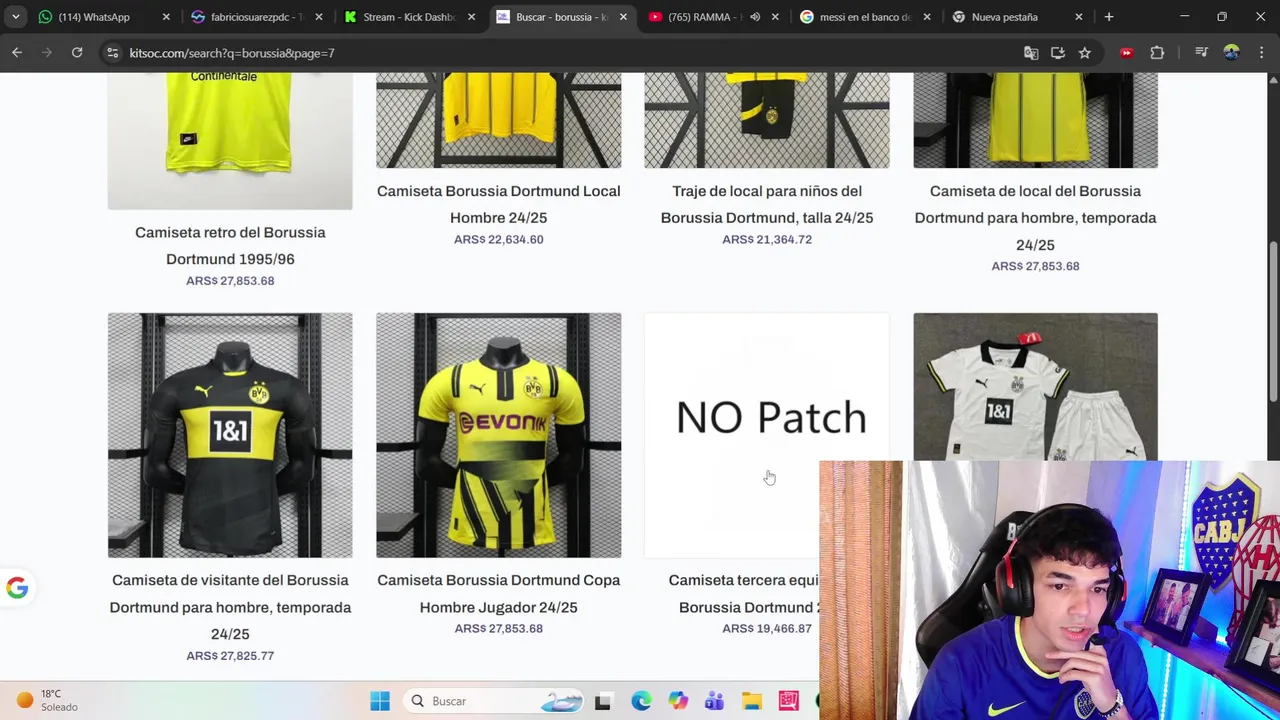Switch to the fabriciosuarezpdc tab
Screen dimensions: 1280x720
(257, 17)
